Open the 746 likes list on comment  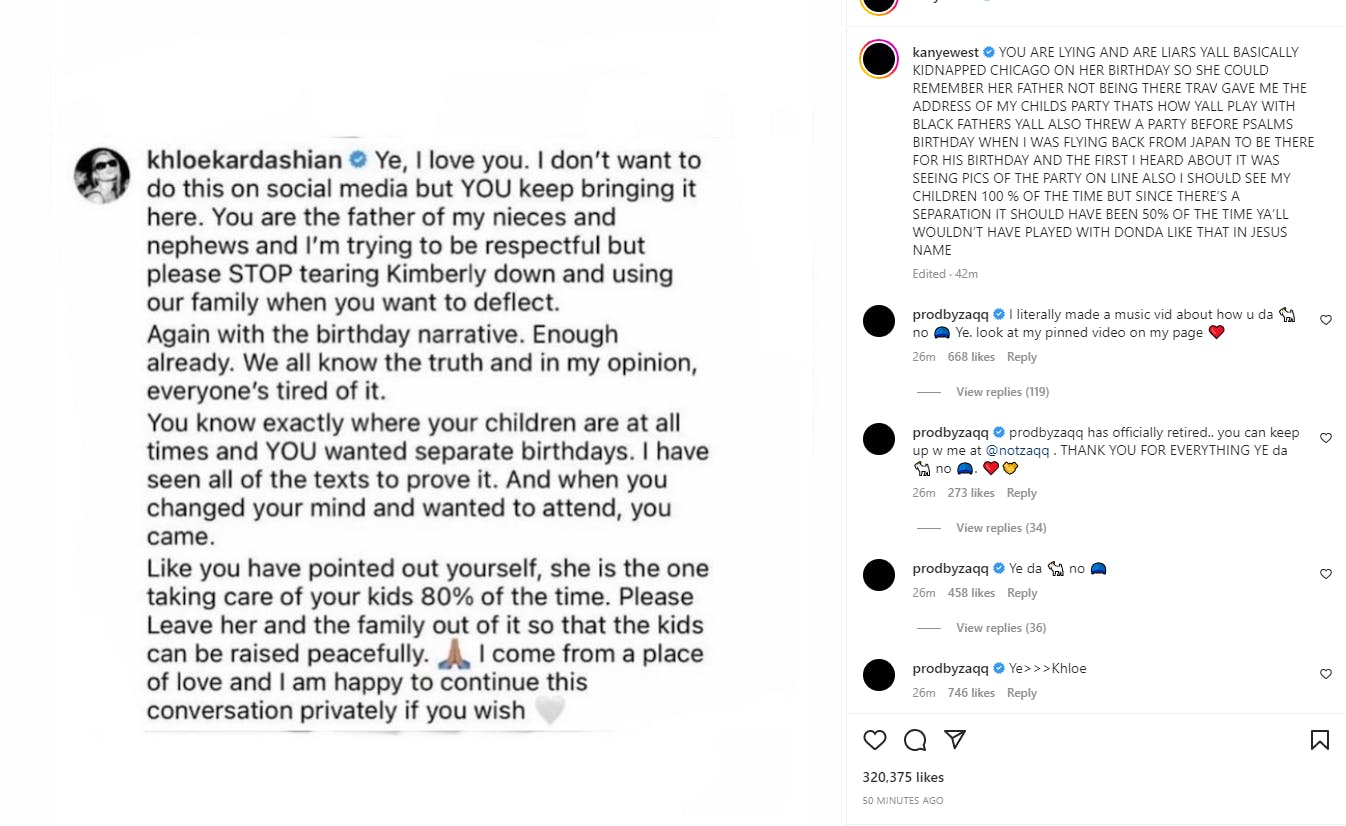coord(971,693)
